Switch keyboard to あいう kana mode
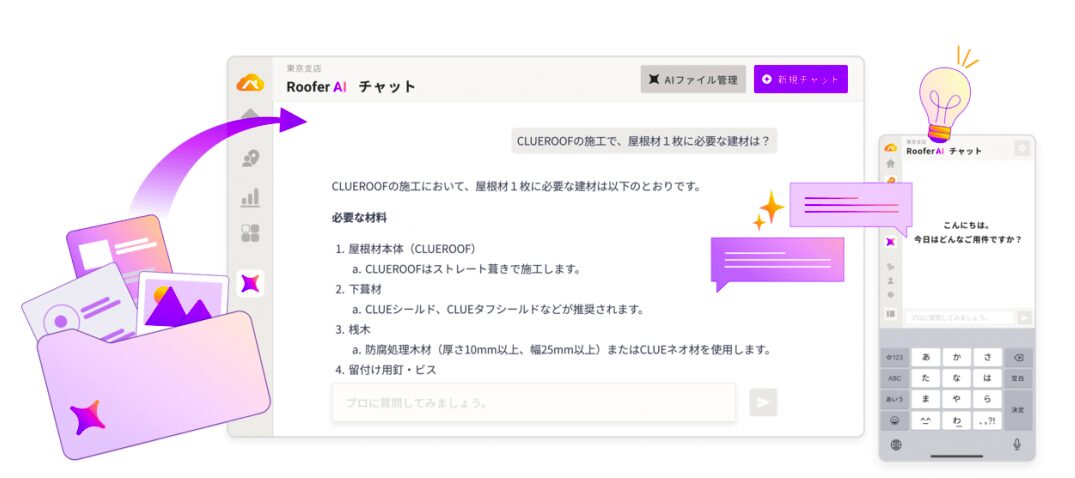 click(x=894, y=399)
